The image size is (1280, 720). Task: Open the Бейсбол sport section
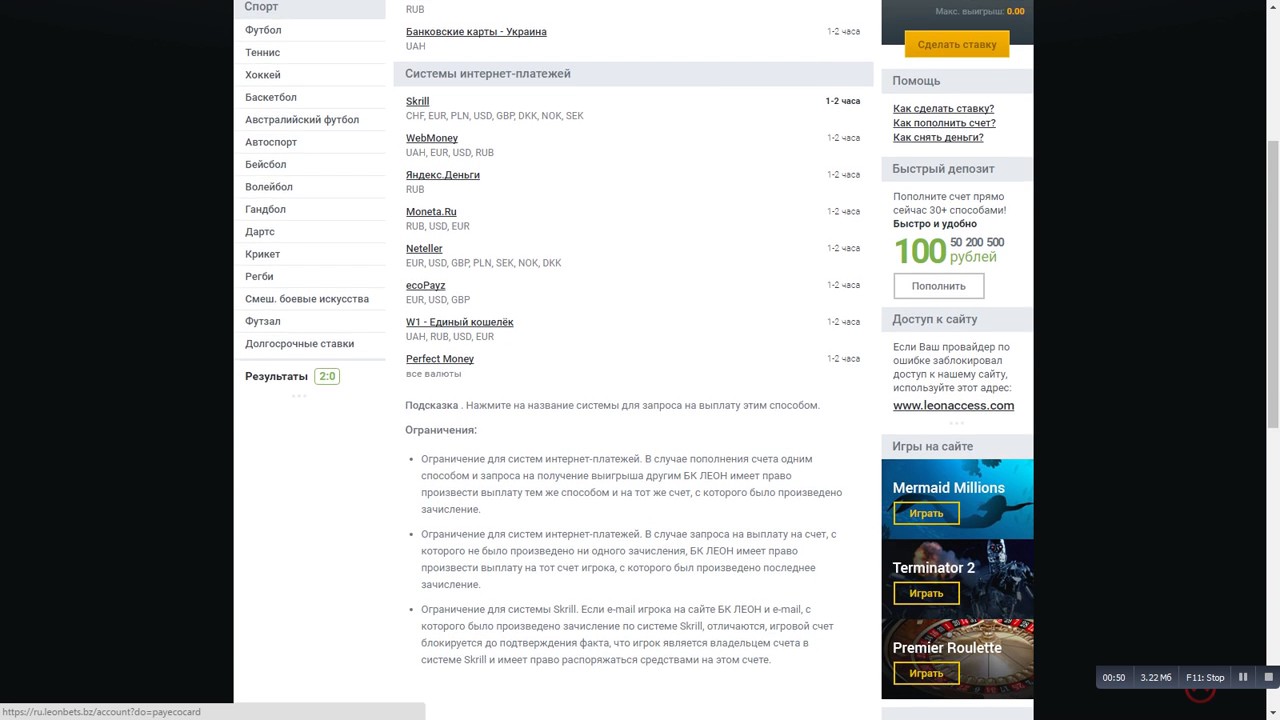(266, 164)
